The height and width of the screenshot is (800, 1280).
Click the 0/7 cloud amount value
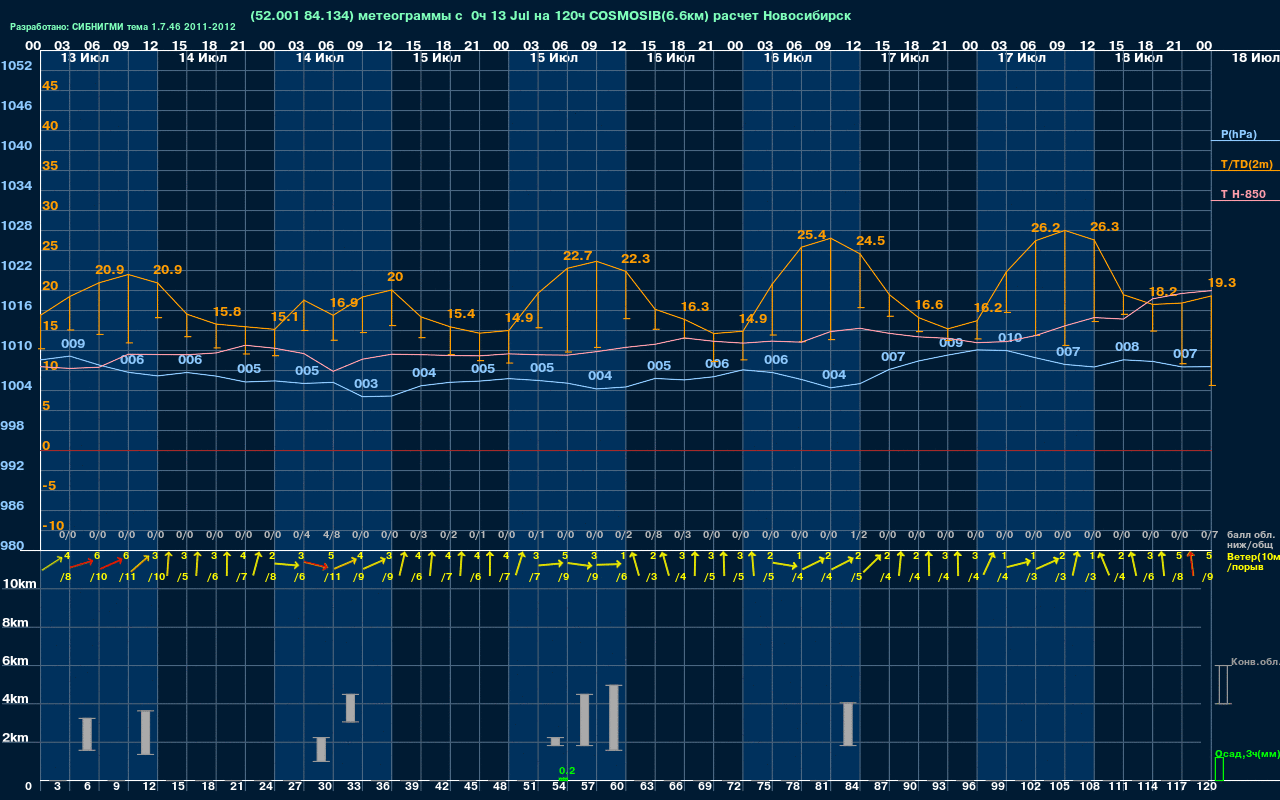point(1209,535)
